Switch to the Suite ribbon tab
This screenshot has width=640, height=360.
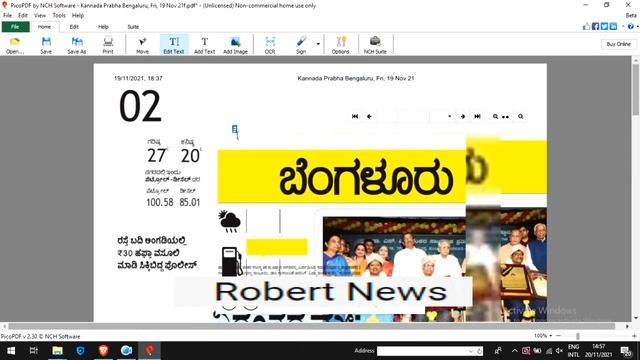[x=133, y=27]
